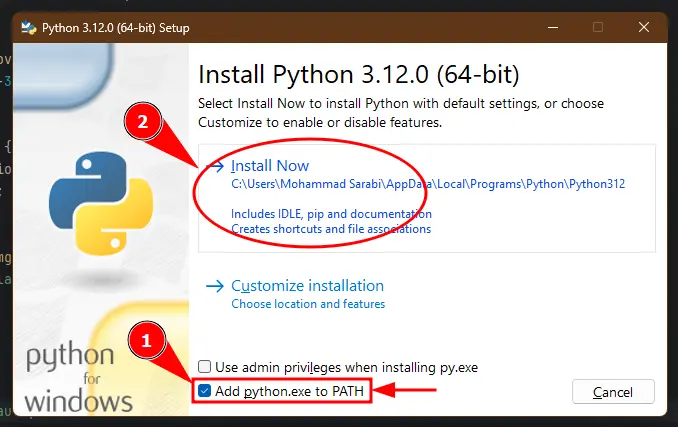Close the Python Setup window
This screenshot has height=427, width=678.
[x=644, y=27]
